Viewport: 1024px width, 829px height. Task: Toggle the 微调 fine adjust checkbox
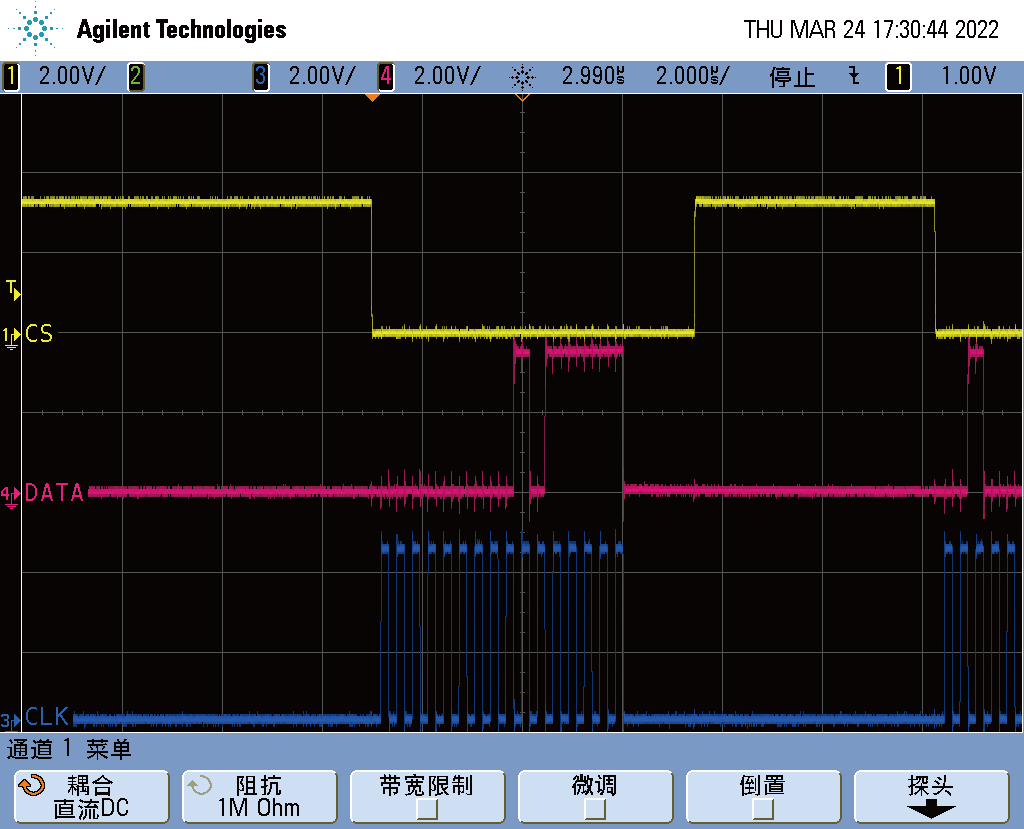tap(595, 808)
